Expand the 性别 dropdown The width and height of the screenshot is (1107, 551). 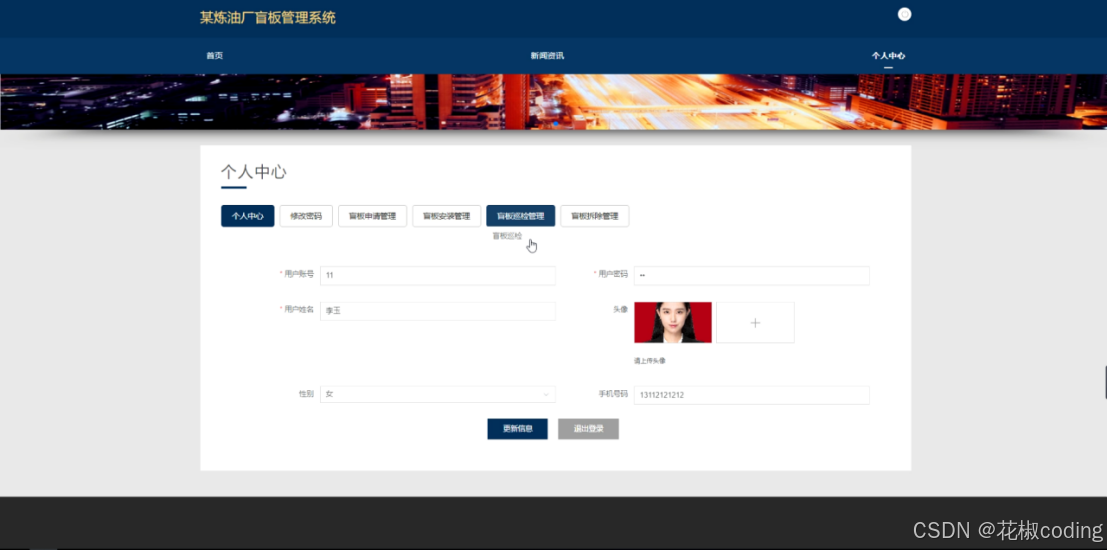[438, 394]
